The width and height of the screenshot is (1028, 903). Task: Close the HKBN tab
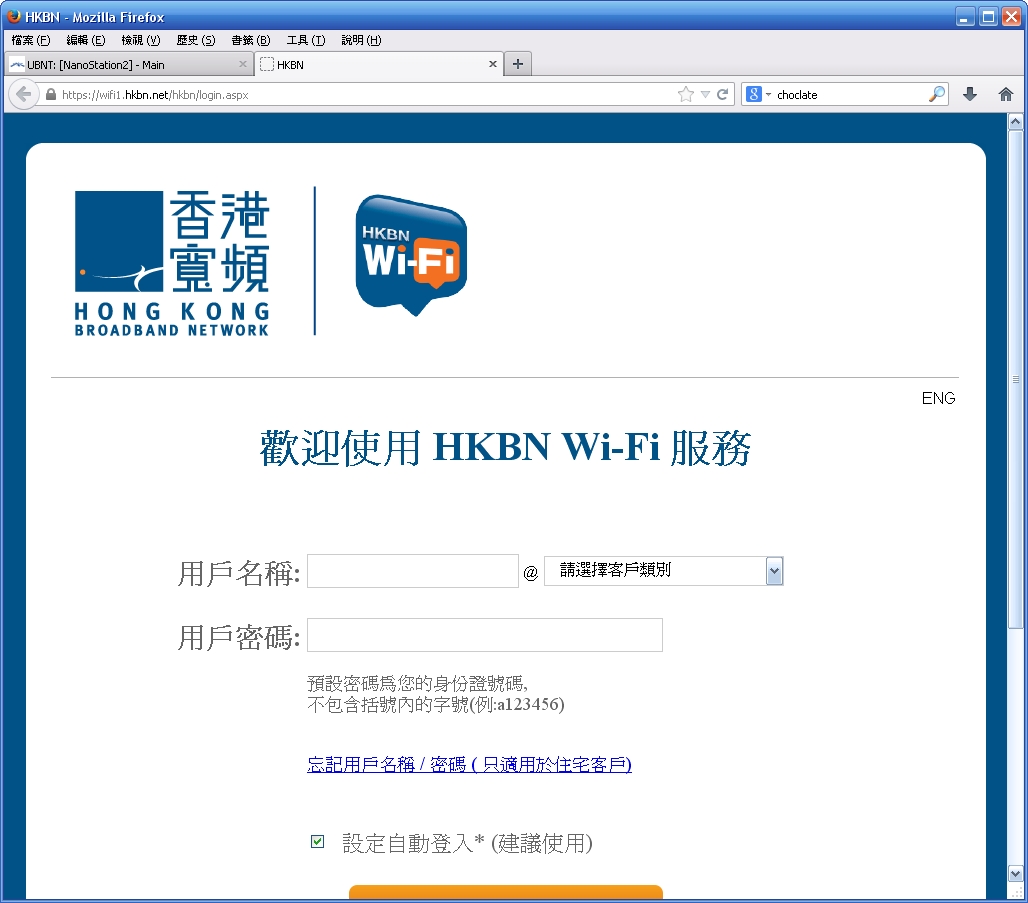[x=492, y=64]
